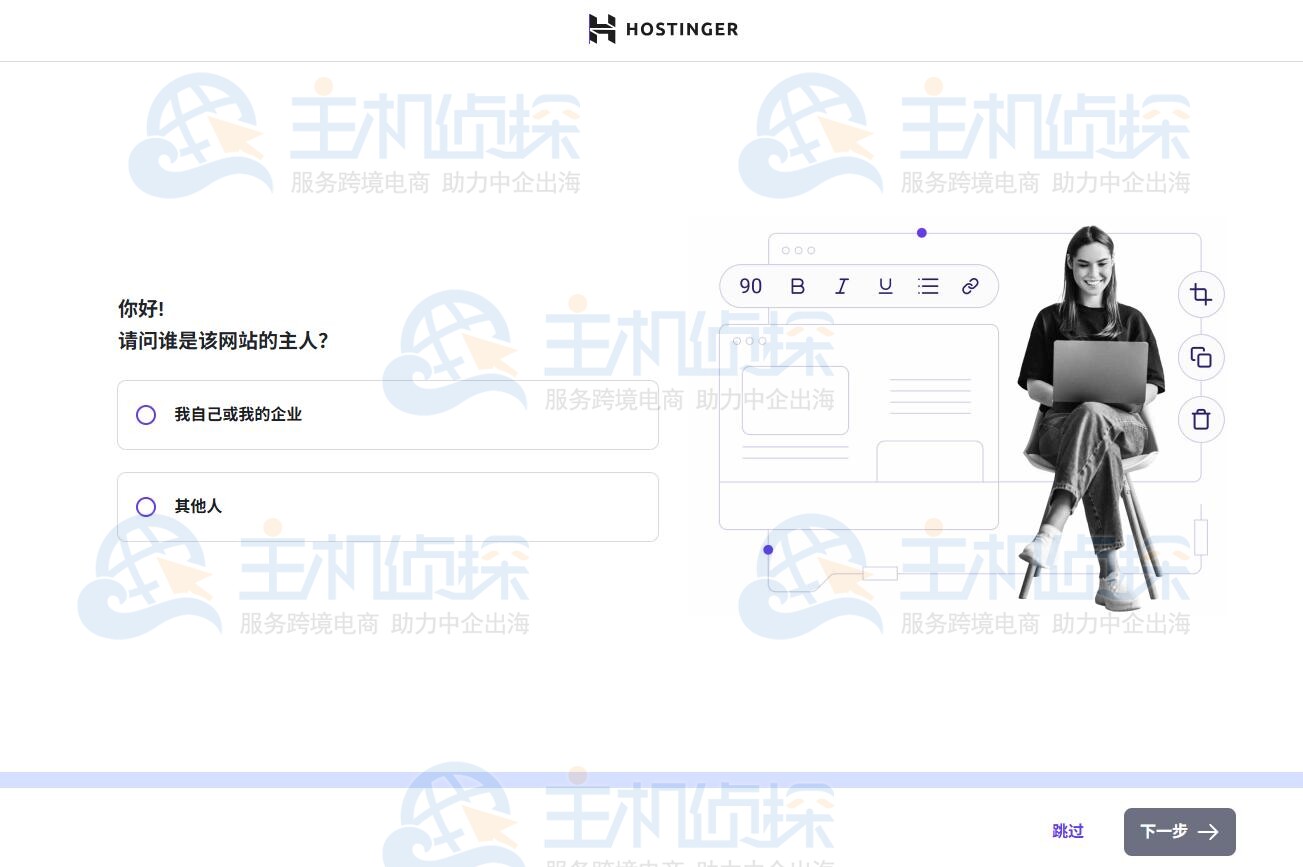Click the 跳过 skip link
This screenshot has height=867, width=1303.
pos(1068,831)
